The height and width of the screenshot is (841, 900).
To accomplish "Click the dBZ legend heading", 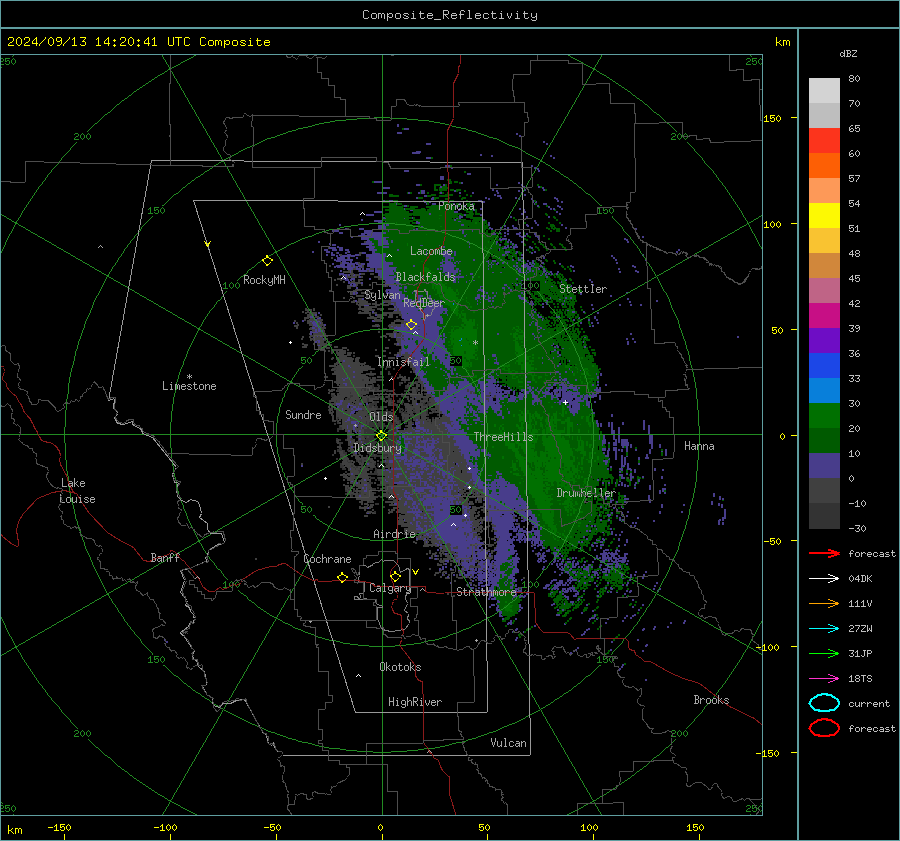I will 848,53.
